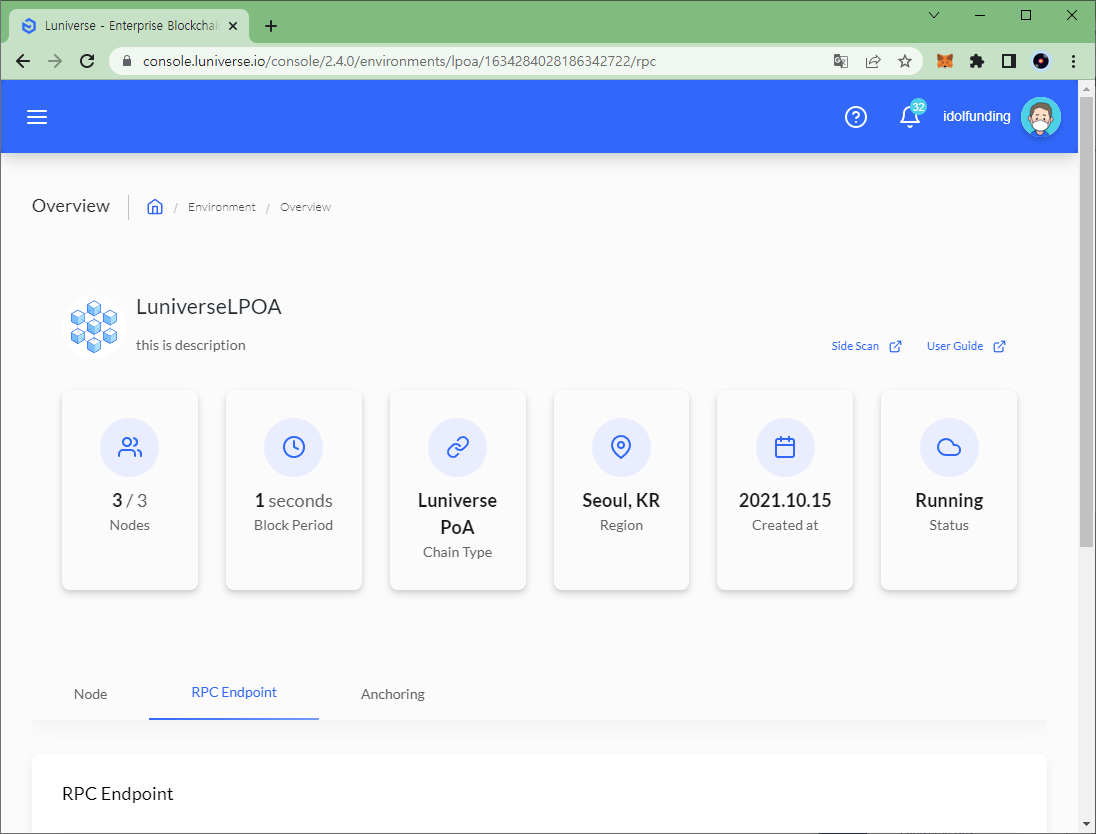The height and width of the screenshot is (834, 1096).
Task: Click the share page icon
Action: [873, 62]
